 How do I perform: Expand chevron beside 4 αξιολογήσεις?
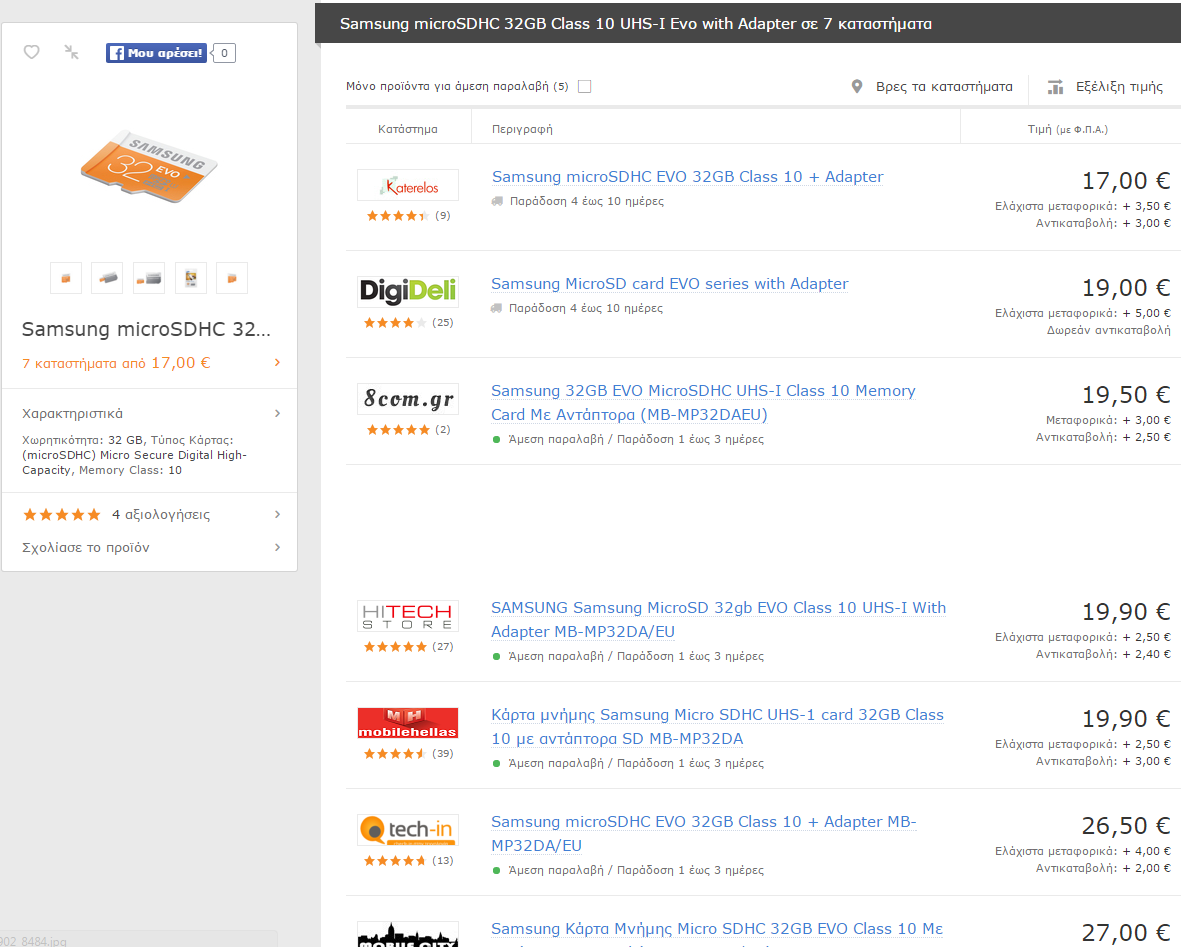click(277, 515)
